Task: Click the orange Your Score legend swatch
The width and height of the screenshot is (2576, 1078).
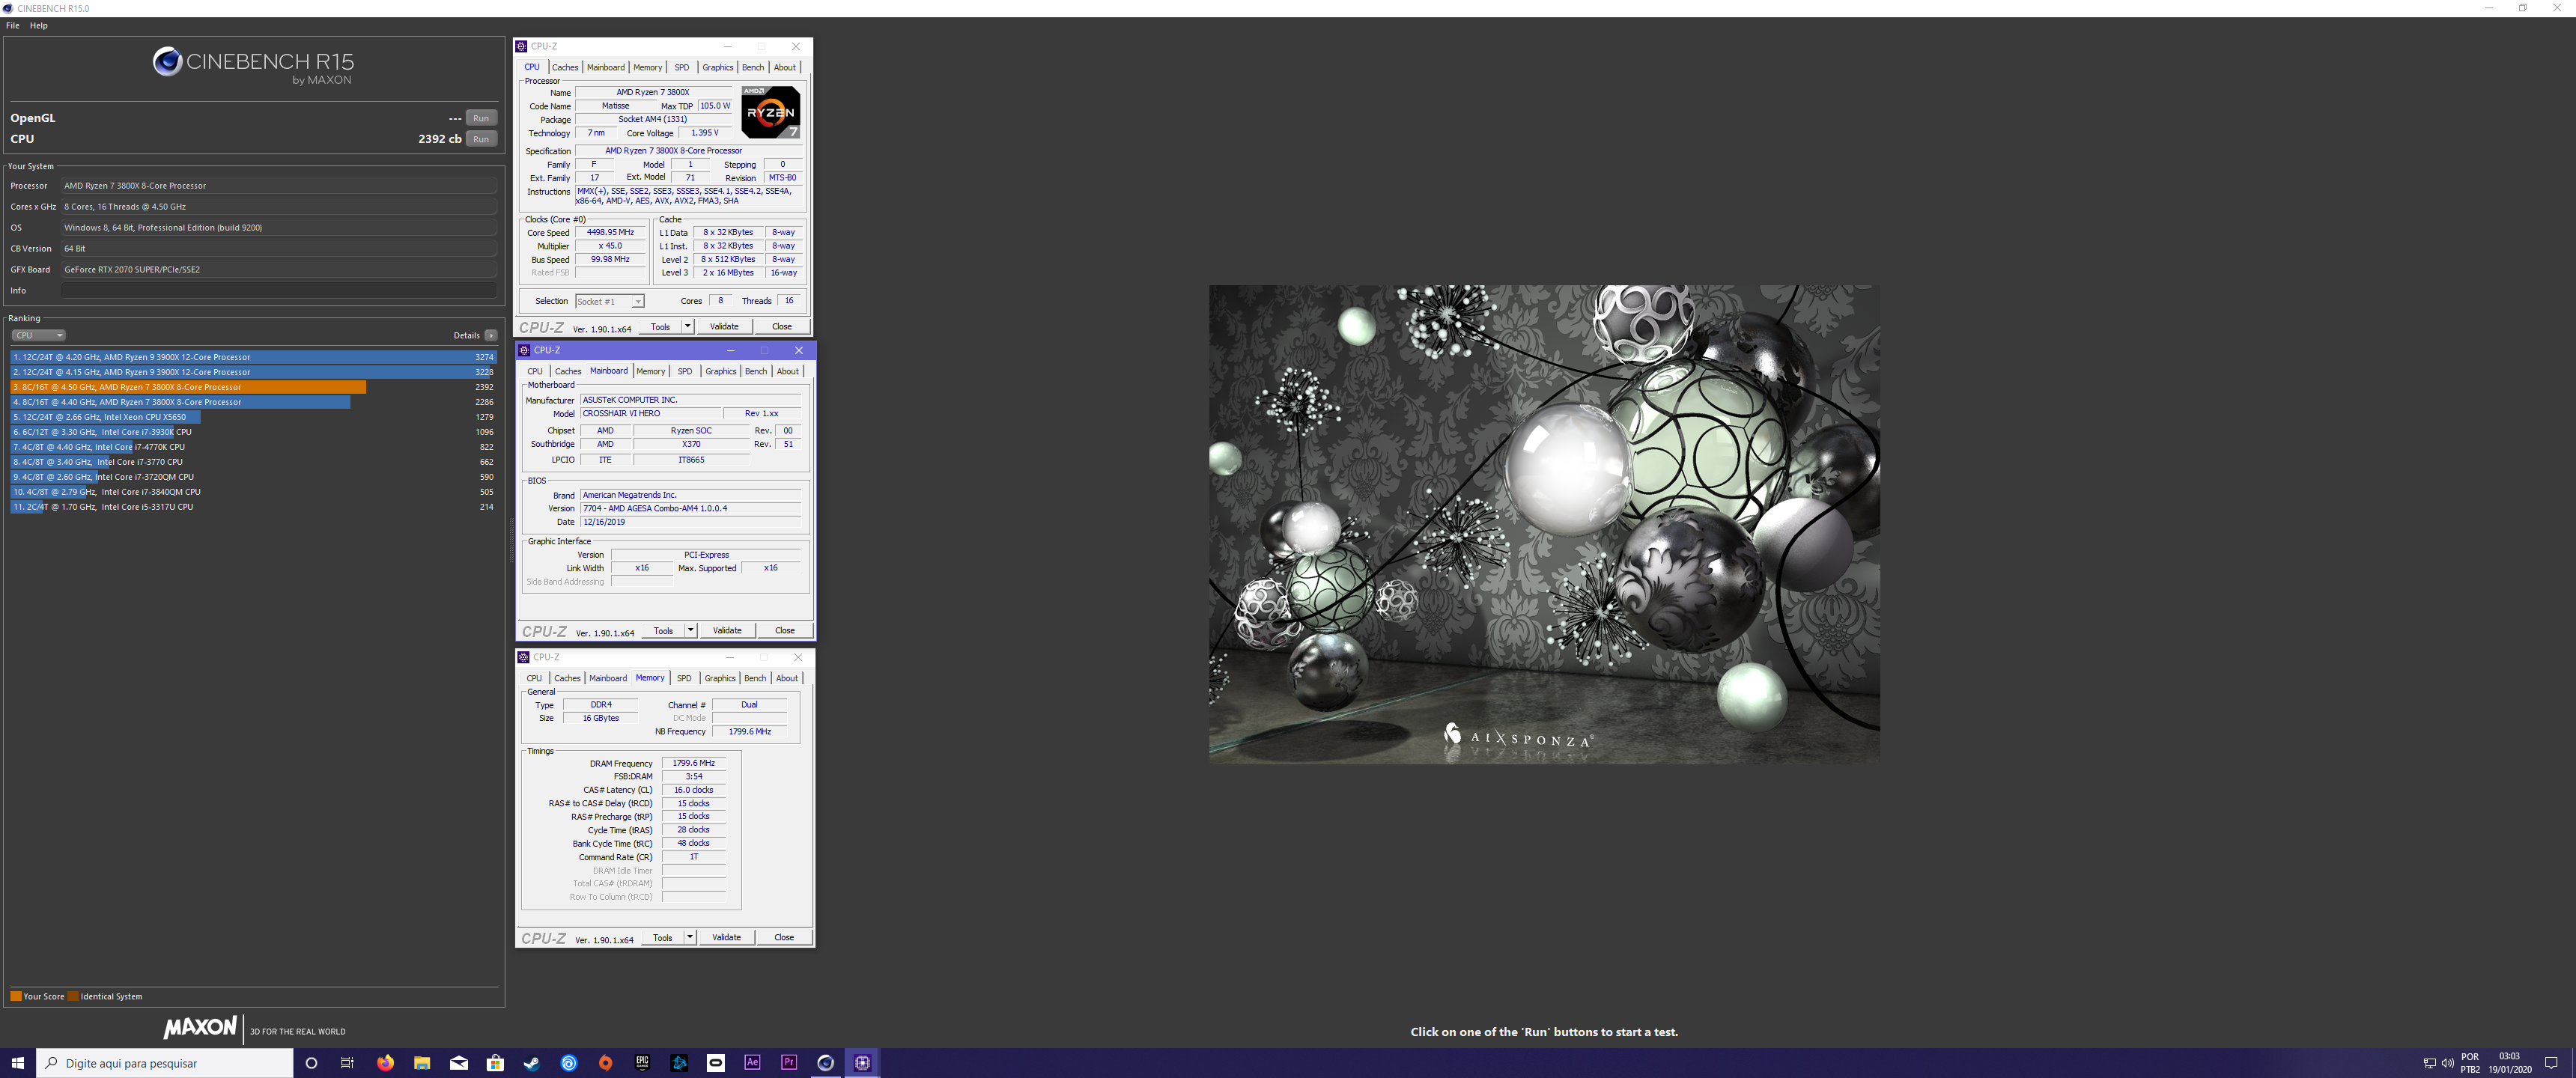Action: pyautogui.click(x=16, y=996)
